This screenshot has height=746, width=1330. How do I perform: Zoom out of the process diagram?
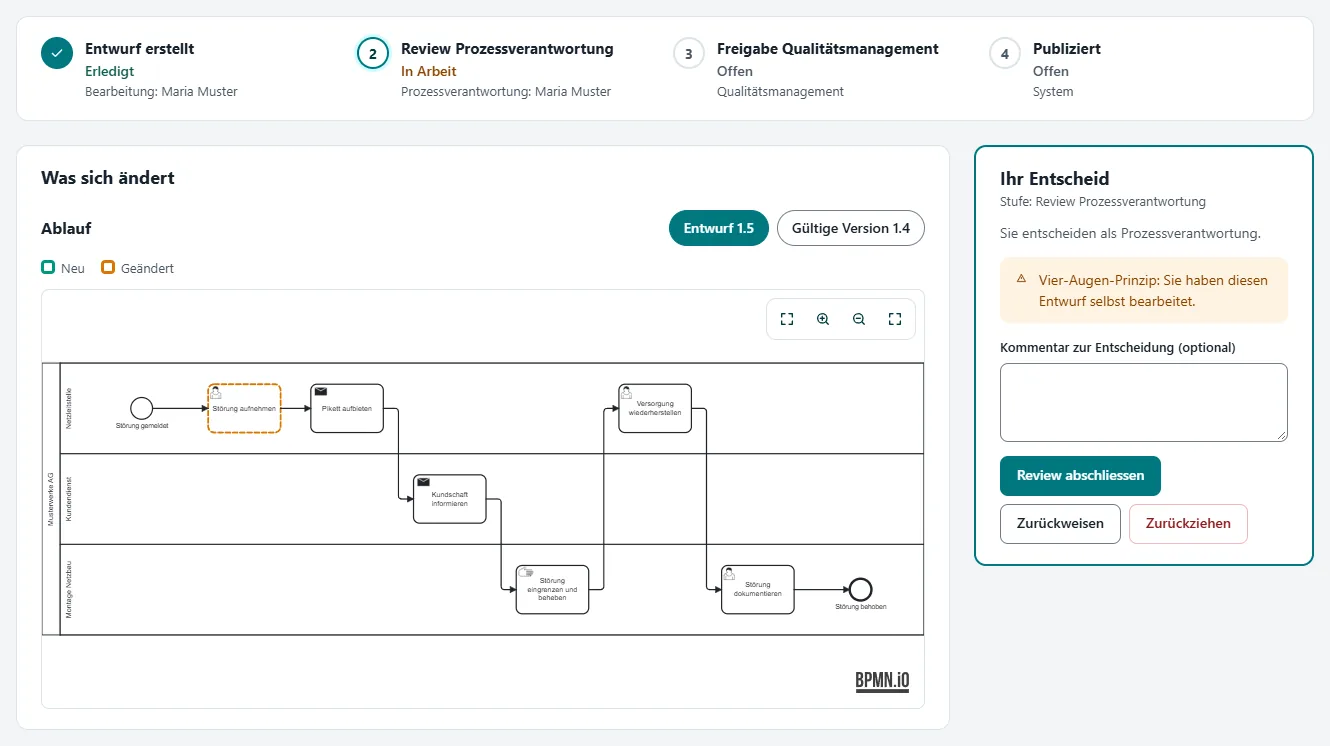click(859, 319)
